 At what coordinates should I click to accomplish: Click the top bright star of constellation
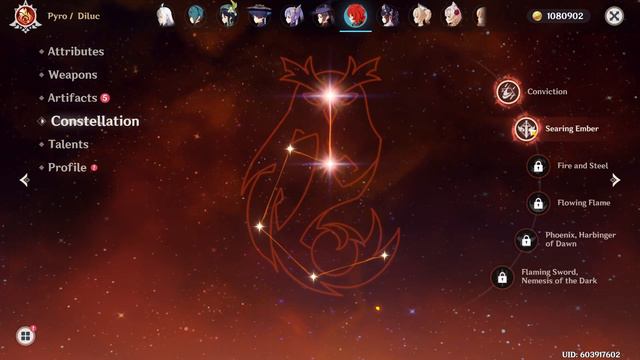click(x=330, y=96)
